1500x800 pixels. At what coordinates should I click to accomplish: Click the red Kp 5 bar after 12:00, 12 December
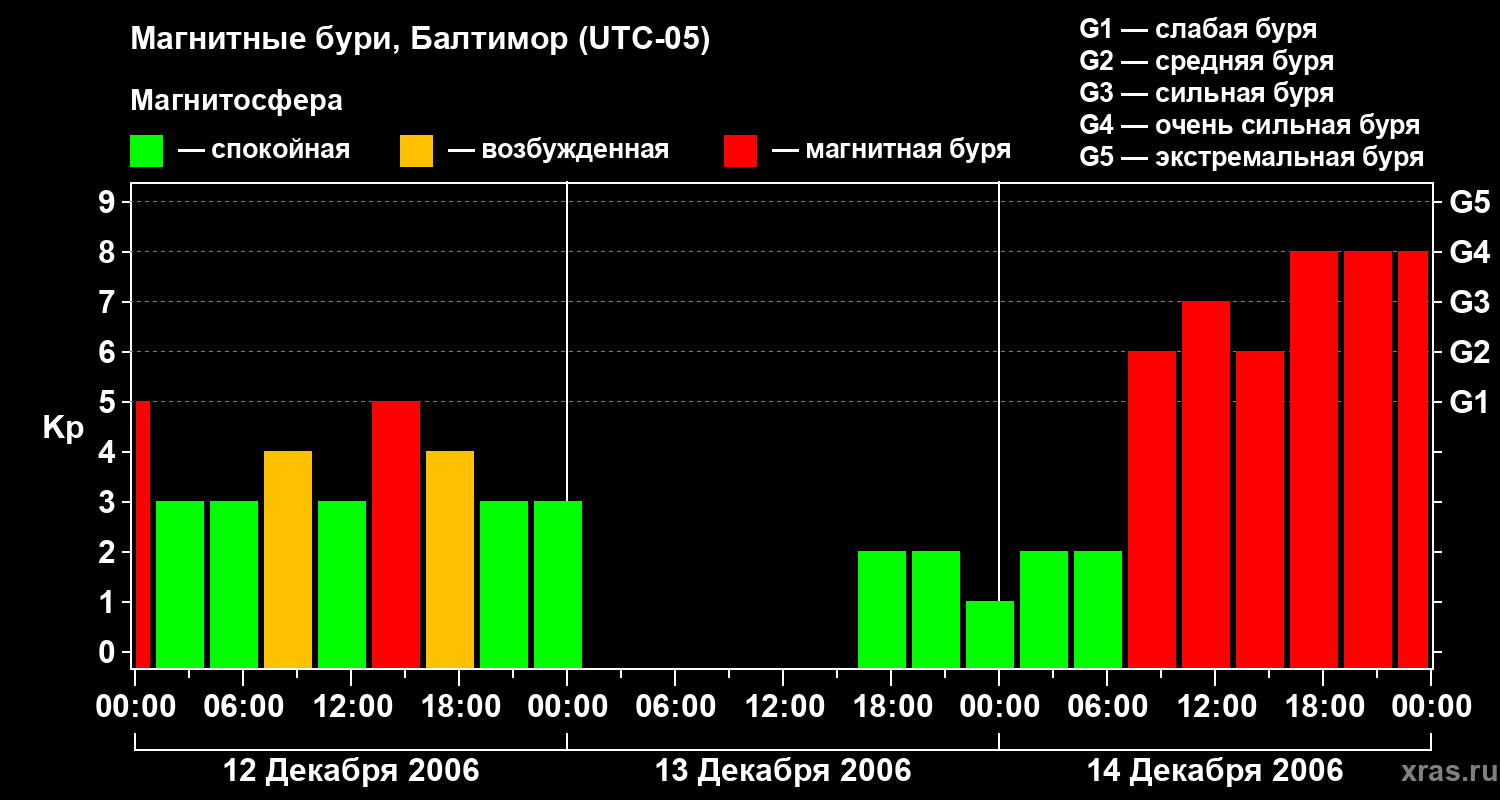click(x=396, y=534)
